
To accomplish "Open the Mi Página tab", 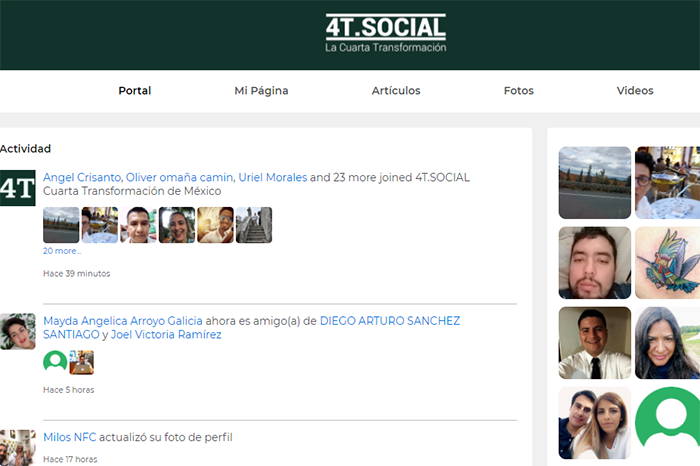I will tap(261, 91).
